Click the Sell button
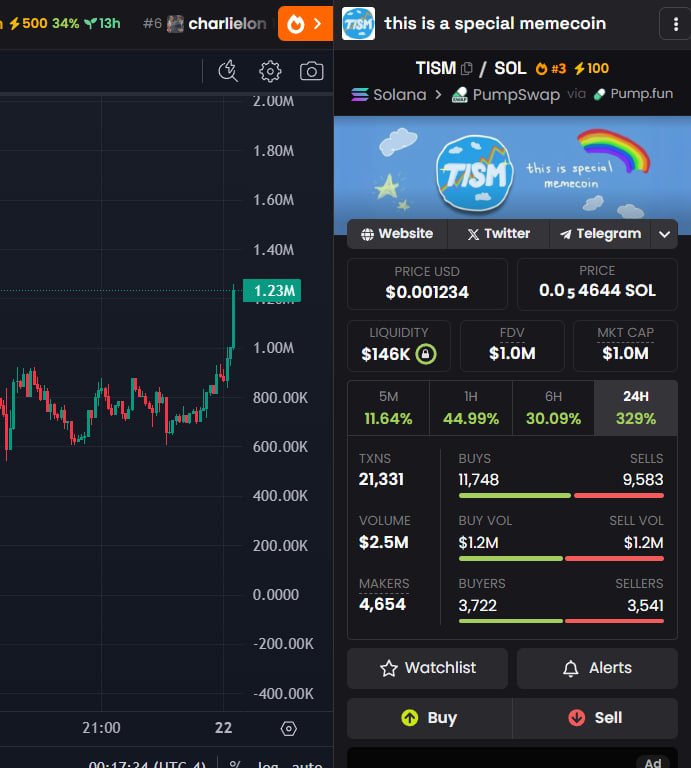The width and height of the screenshot is (691, 768). (596, 718)
